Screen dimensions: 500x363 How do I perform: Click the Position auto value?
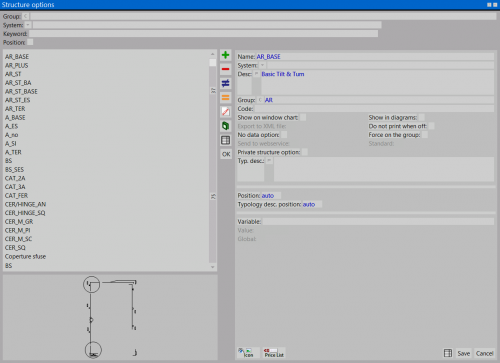pyautogui.click(x=268, y=196)
